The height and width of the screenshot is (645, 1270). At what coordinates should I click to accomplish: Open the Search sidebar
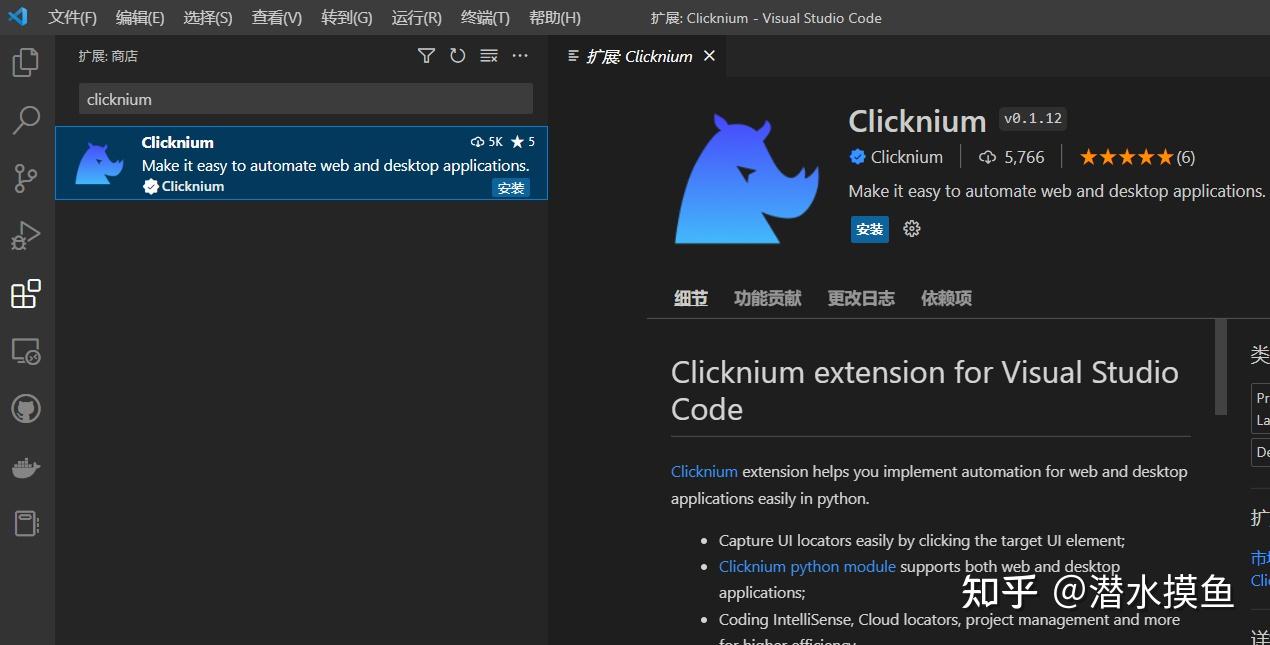point(25,120)
